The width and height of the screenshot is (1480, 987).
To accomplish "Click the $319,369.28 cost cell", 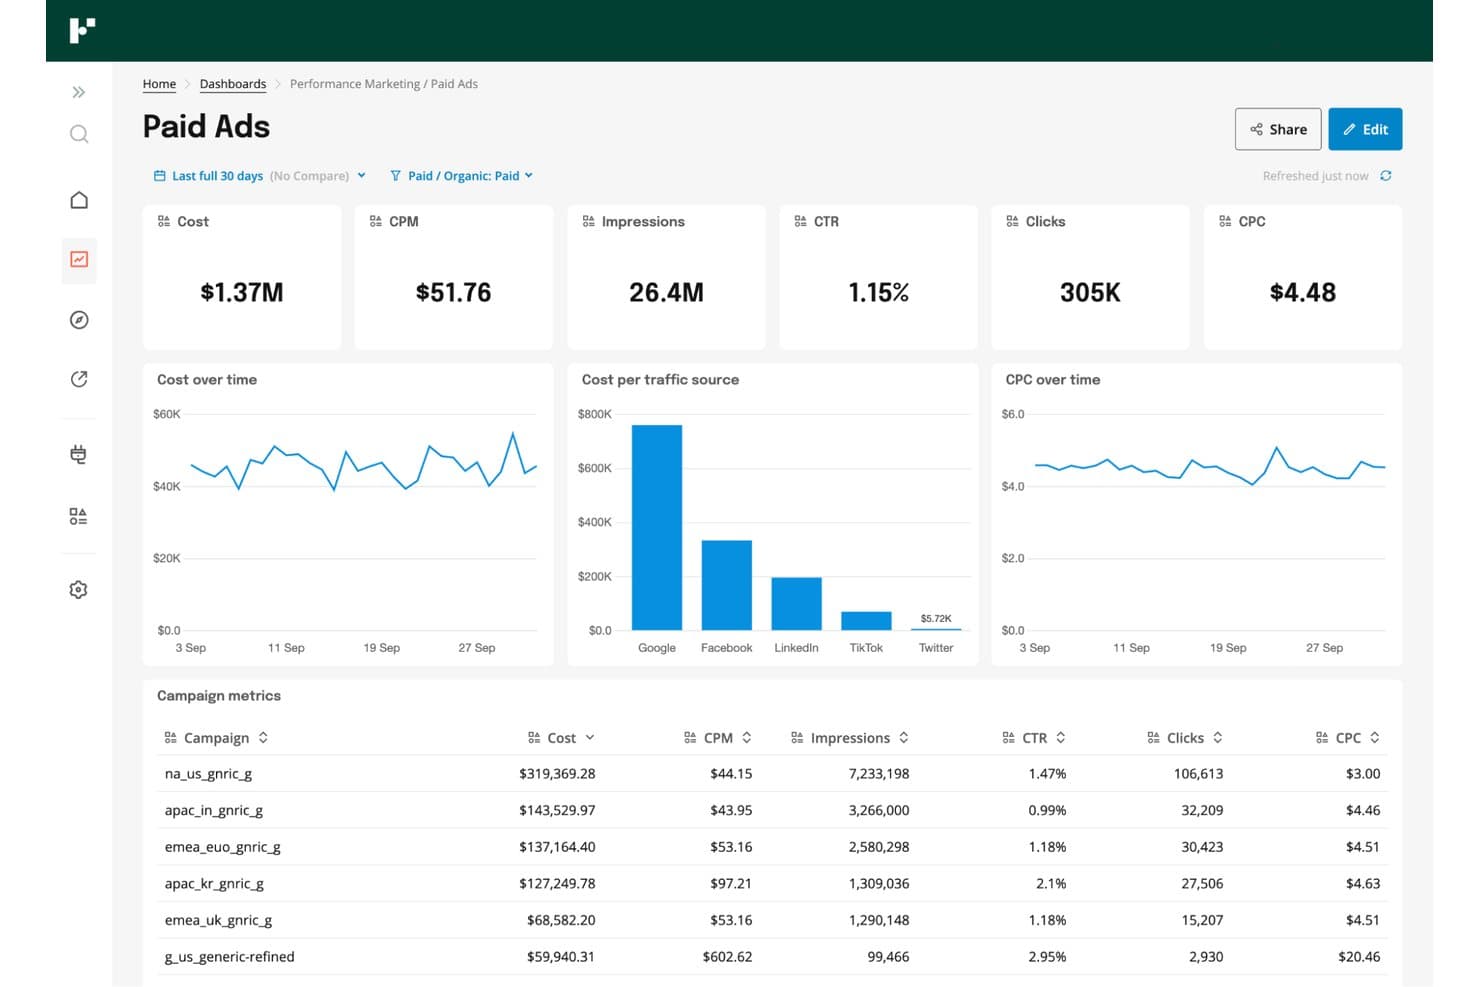I will pos(557,774).
